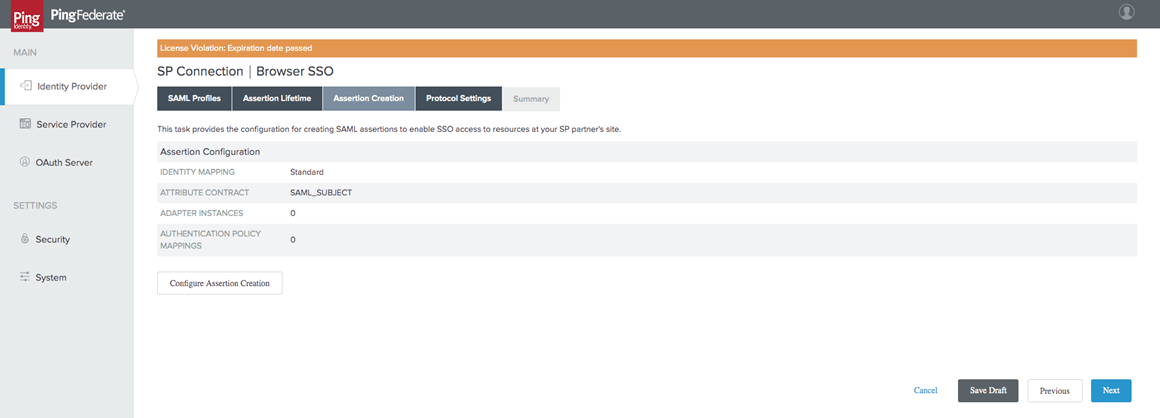Click the SP Connection | Browser SSO heading
Screen dimensions: 1160x418
pyautogui.click(x=246, y=72)
